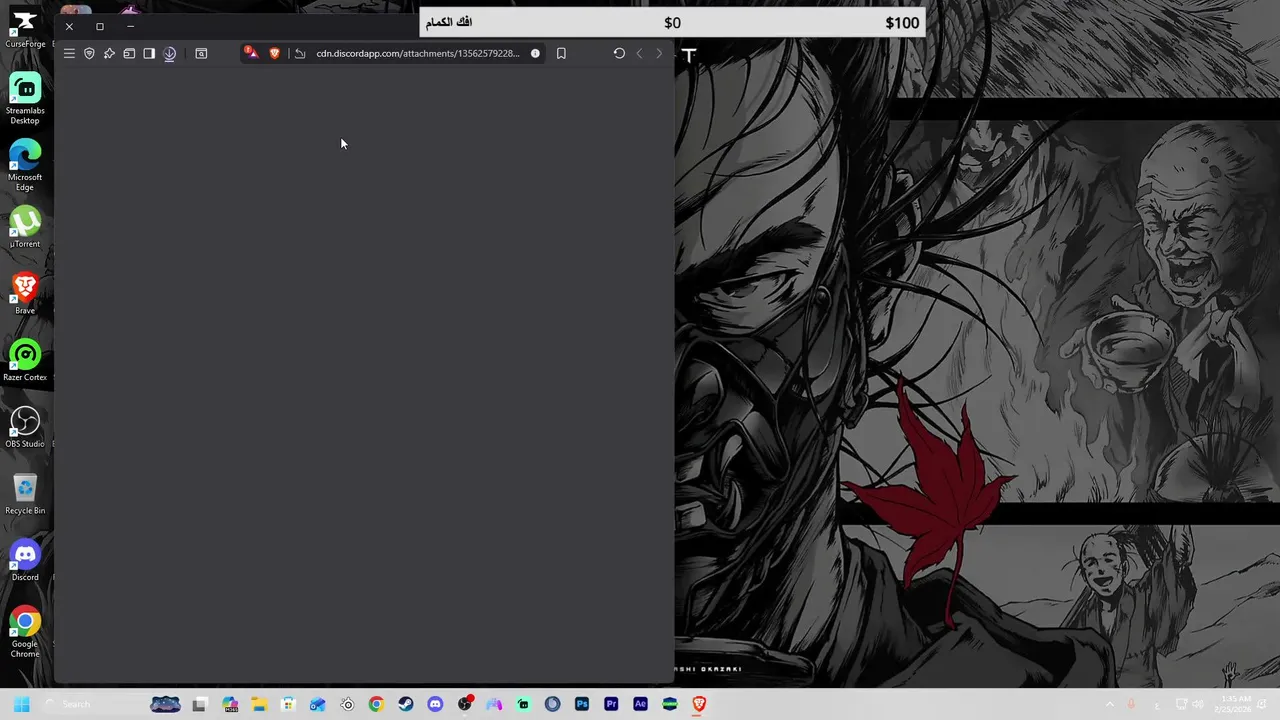
Task: Open the Brave desktop shortcut
Action: (x=25, y=294)
